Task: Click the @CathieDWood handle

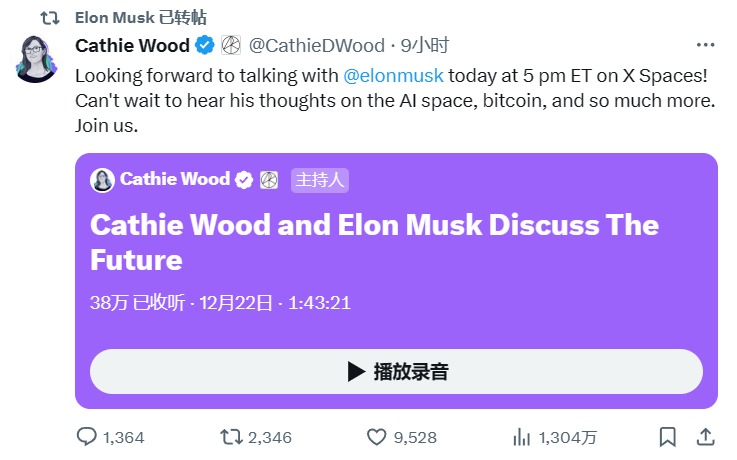Action: coord(315,45)
